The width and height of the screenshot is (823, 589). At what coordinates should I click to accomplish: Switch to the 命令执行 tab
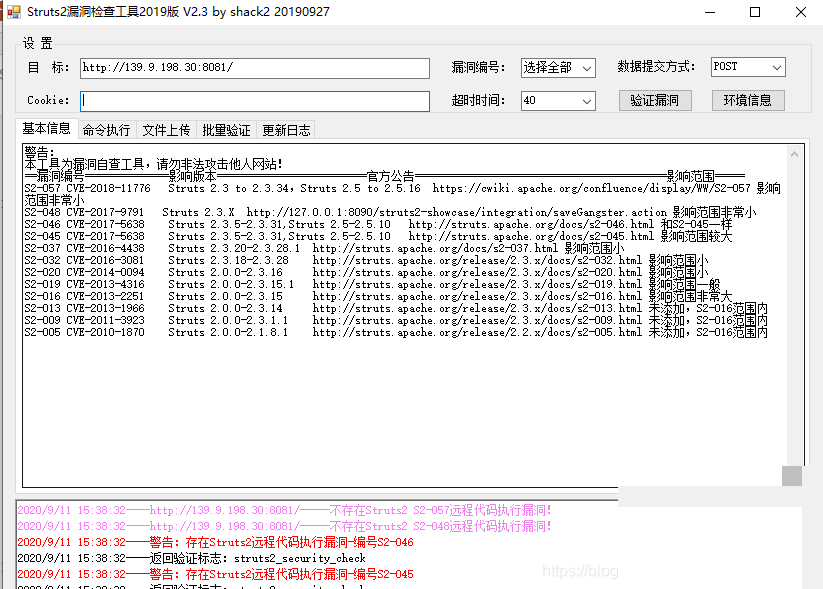107,130
